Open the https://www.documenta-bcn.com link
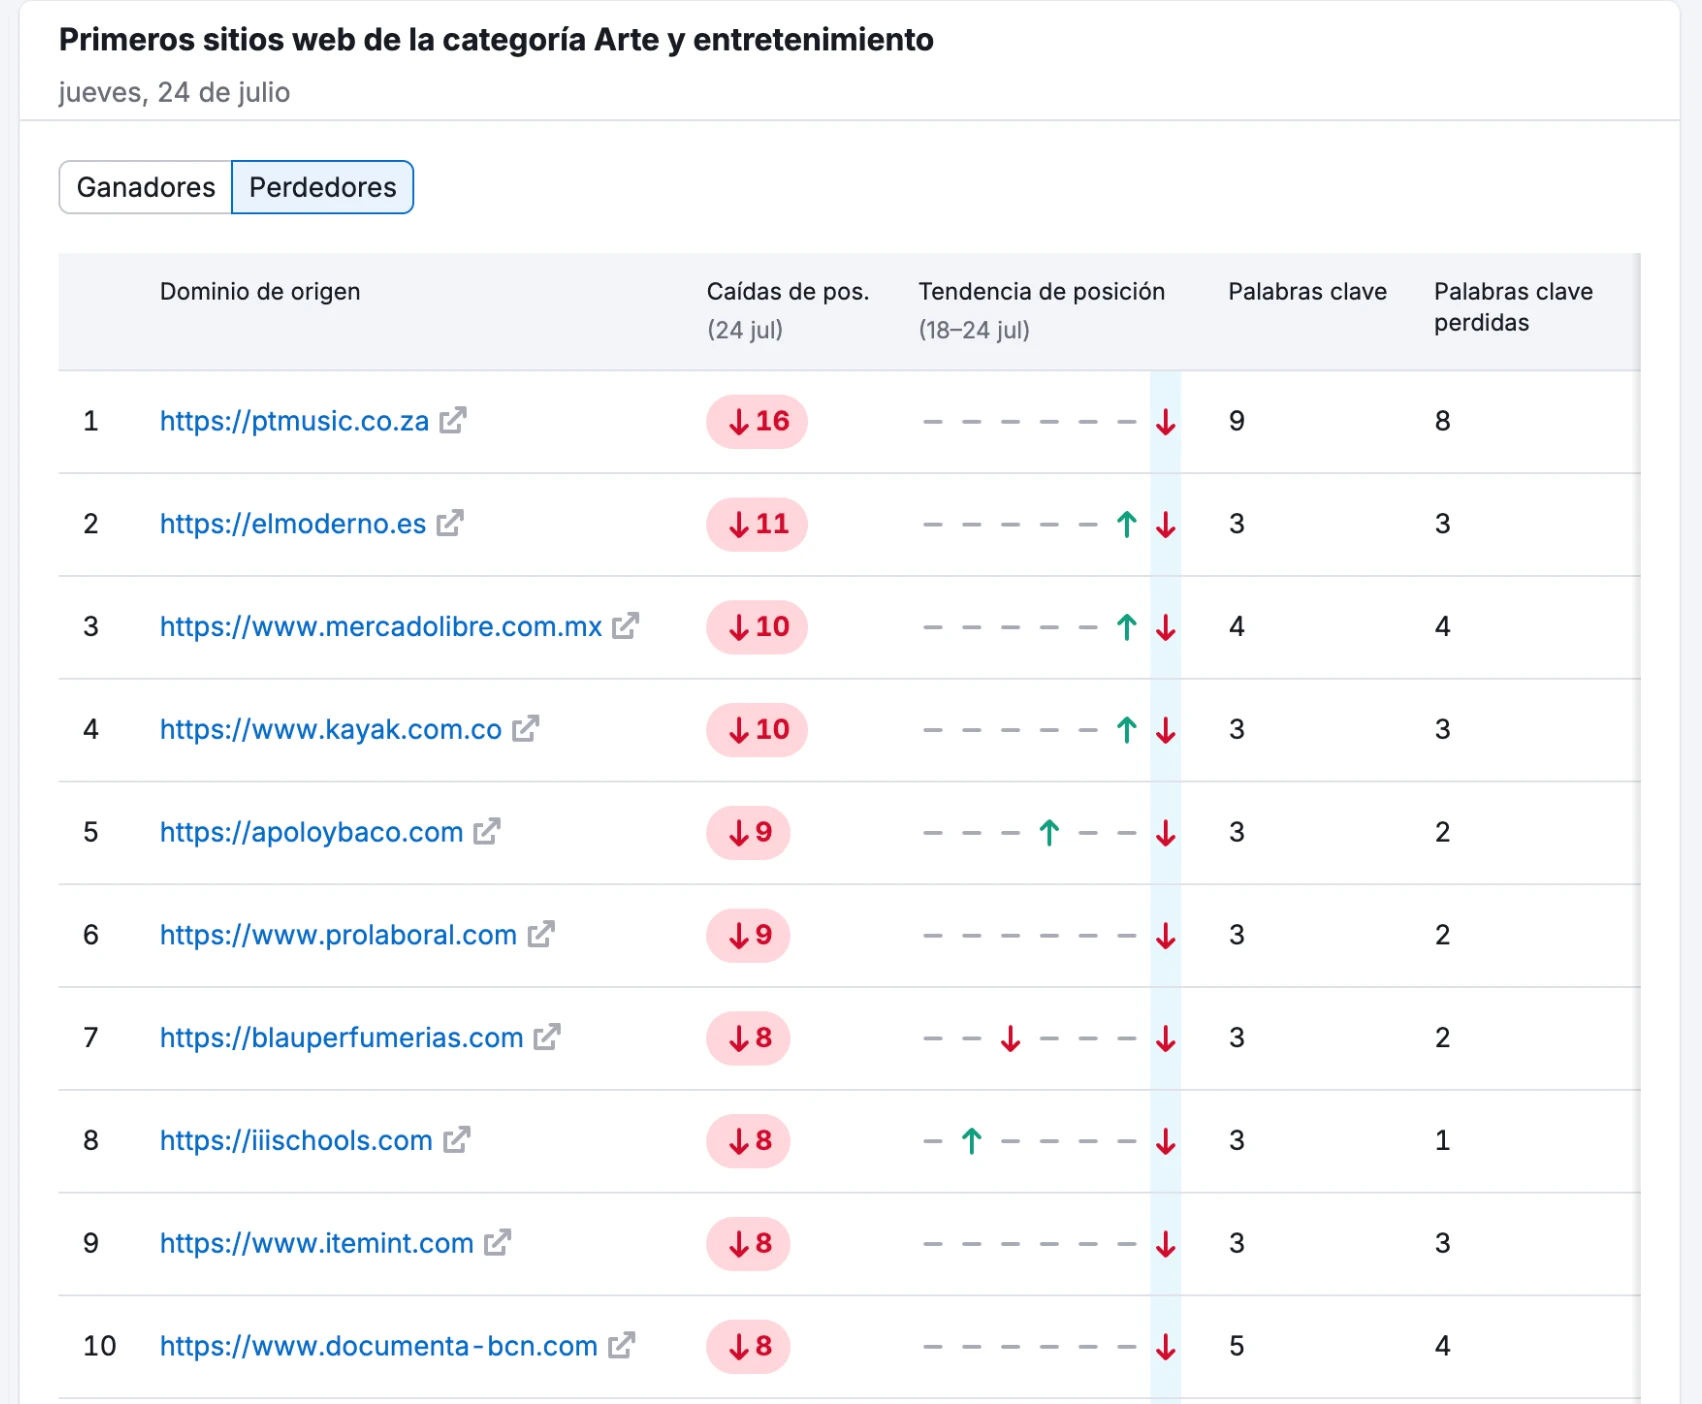The width and height of the screenshot is (1702, 1404). click(378, 1346)
